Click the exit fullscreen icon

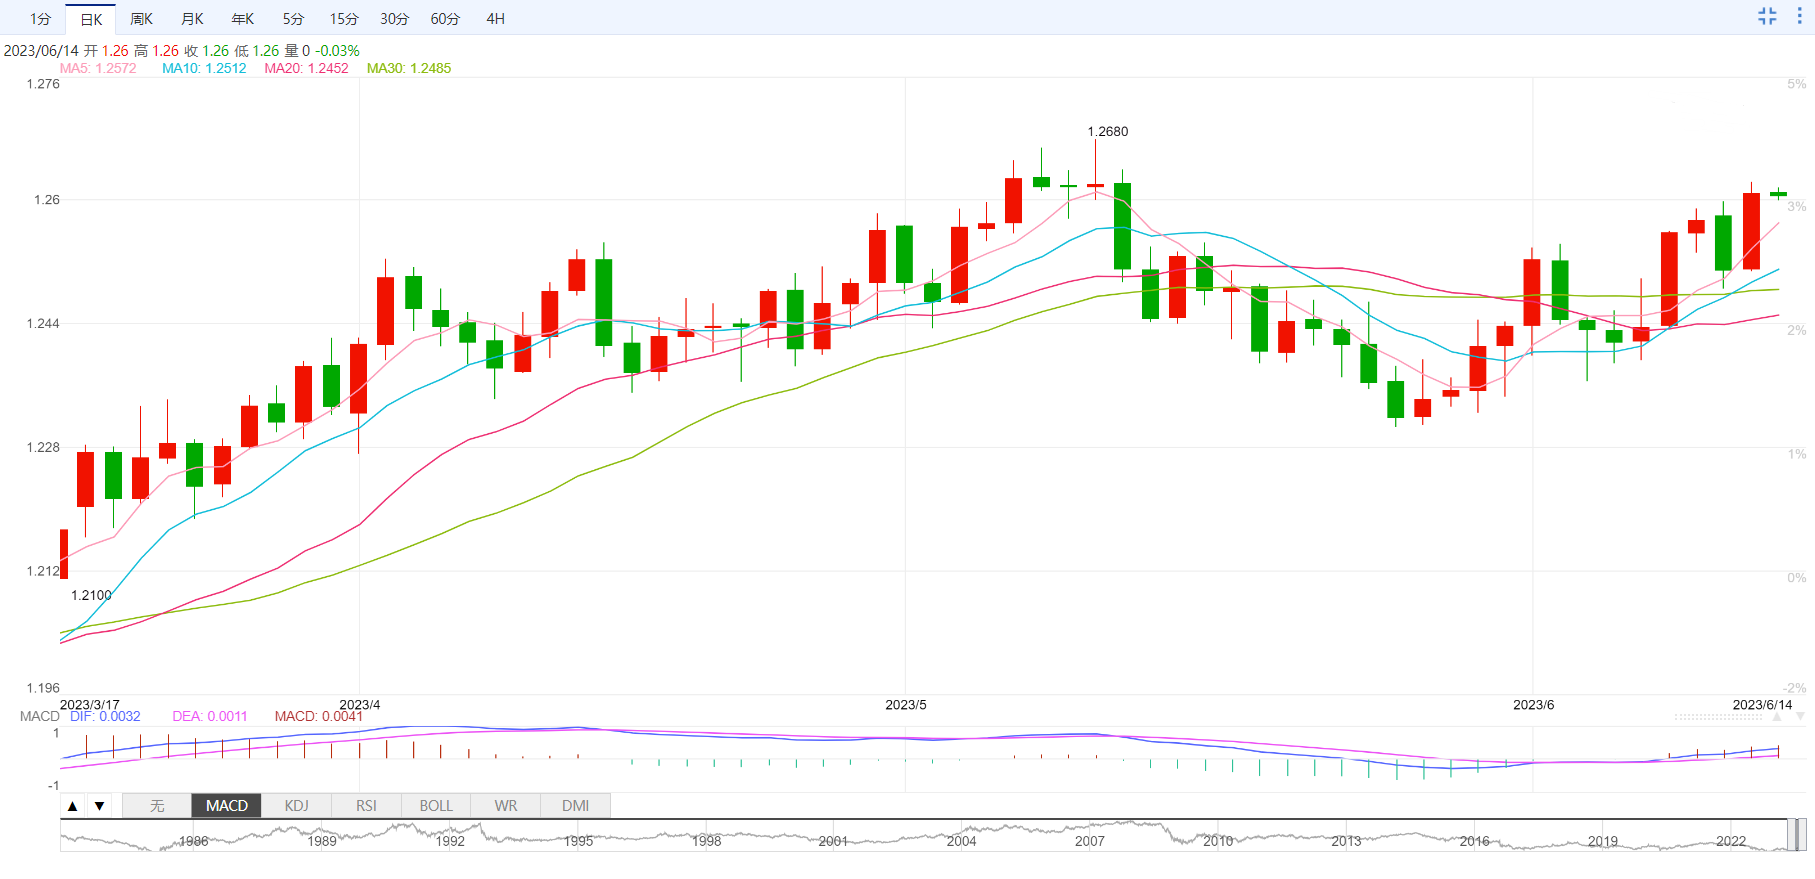point(1767,16)
